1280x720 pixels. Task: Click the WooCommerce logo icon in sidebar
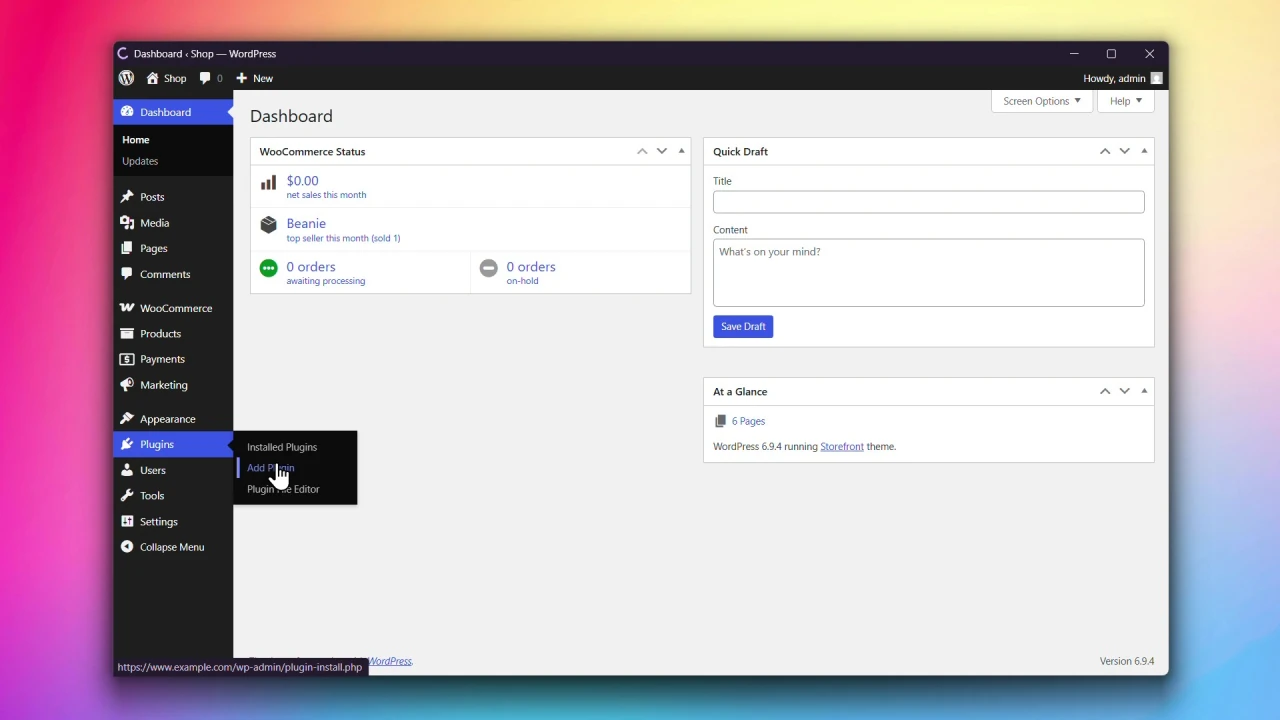point(127,308)
